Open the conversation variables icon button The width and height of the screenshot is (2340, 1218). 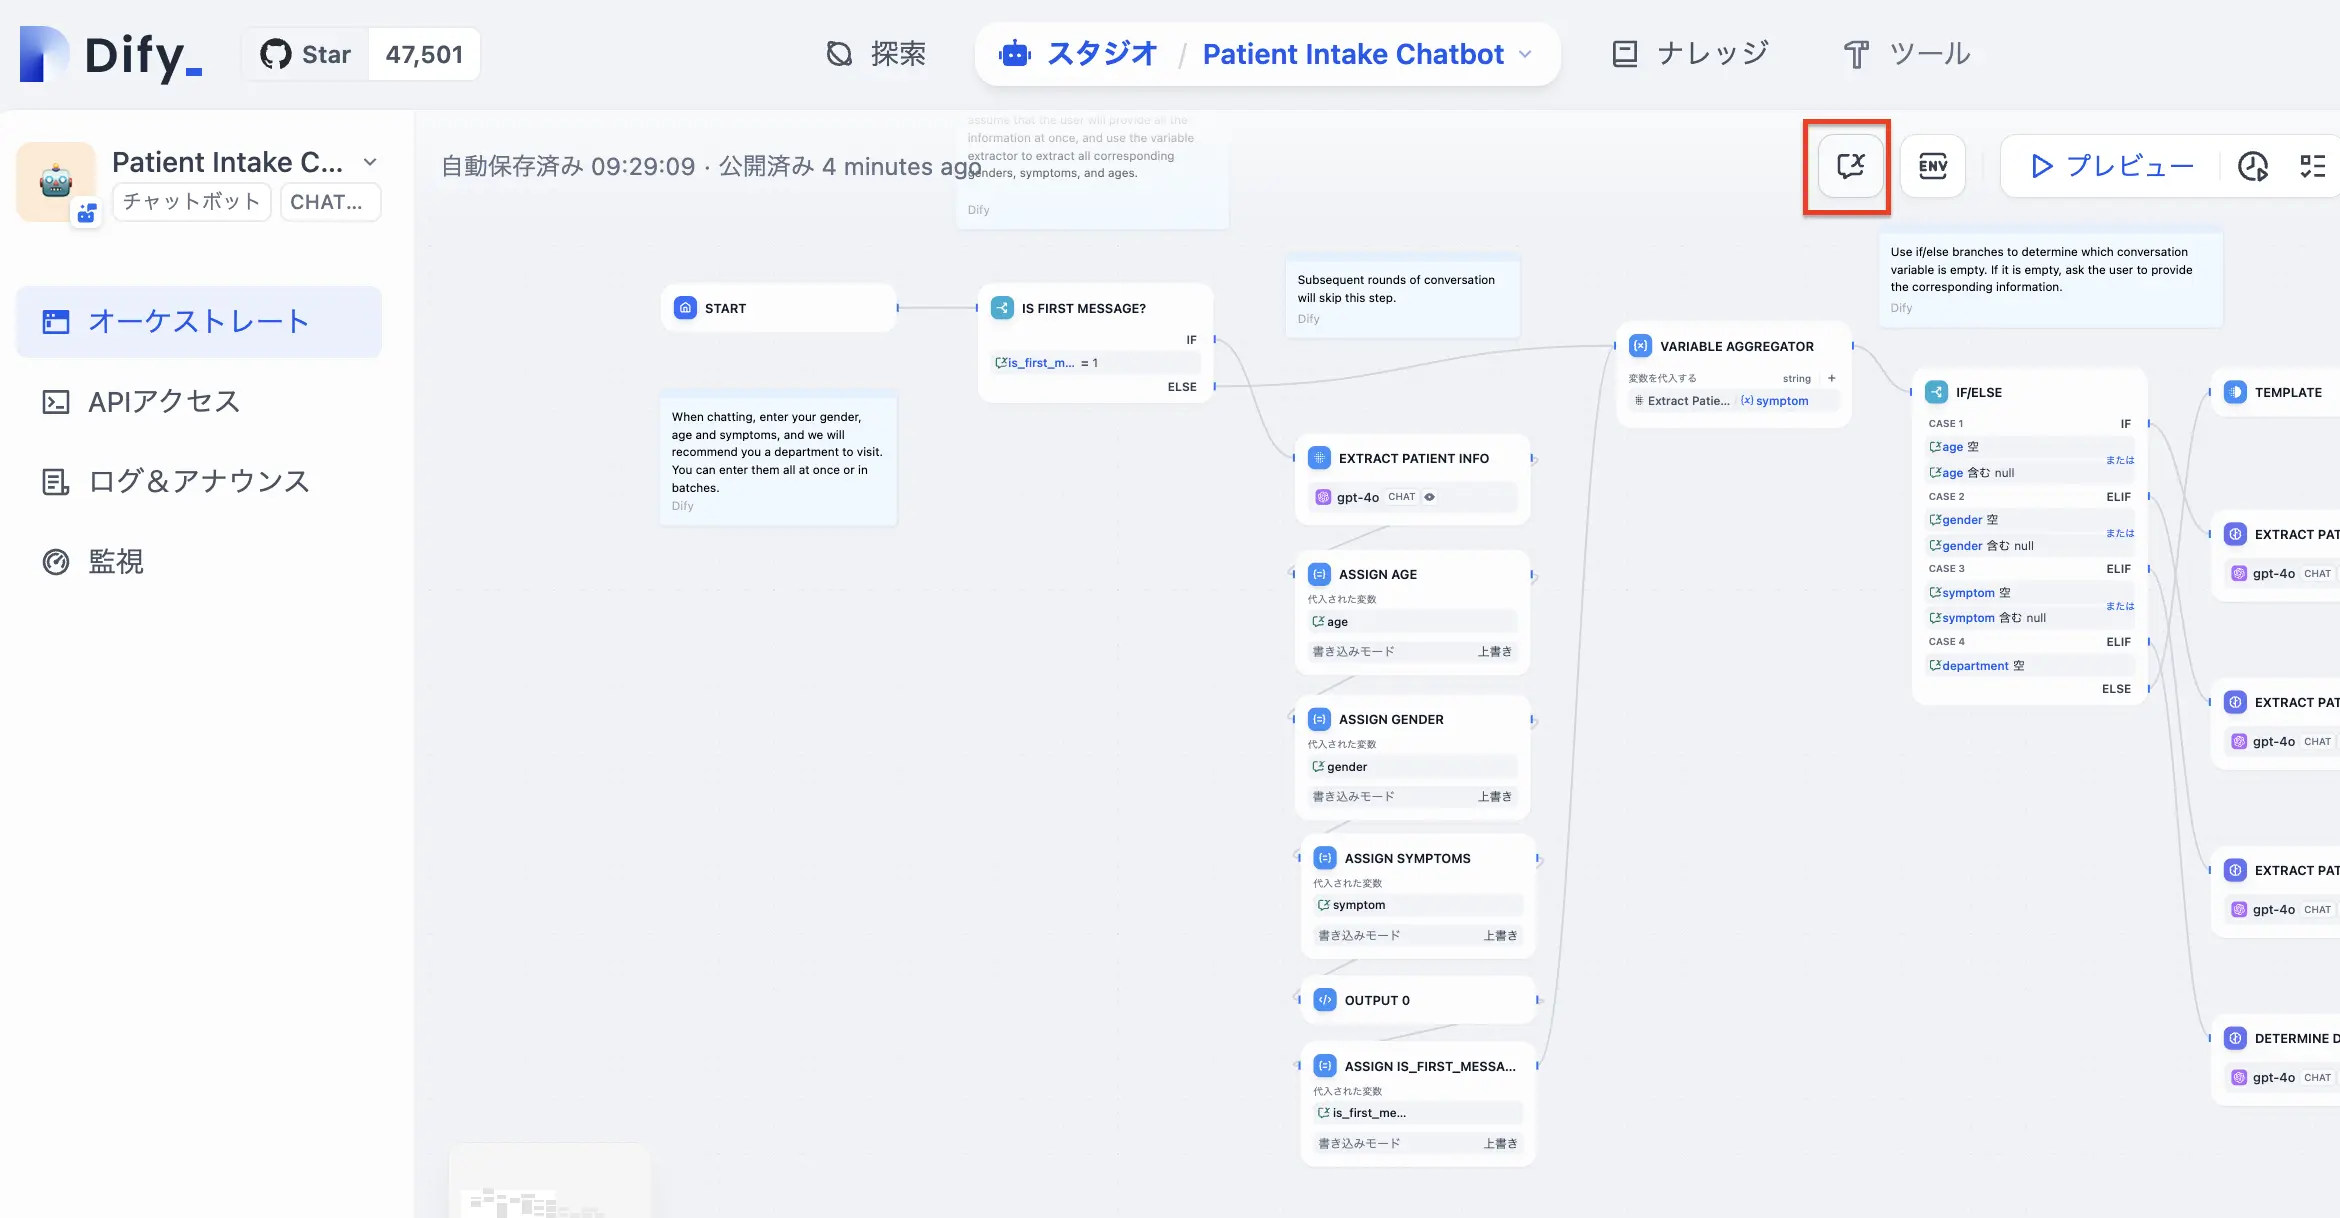click(x=1850, y=166)
